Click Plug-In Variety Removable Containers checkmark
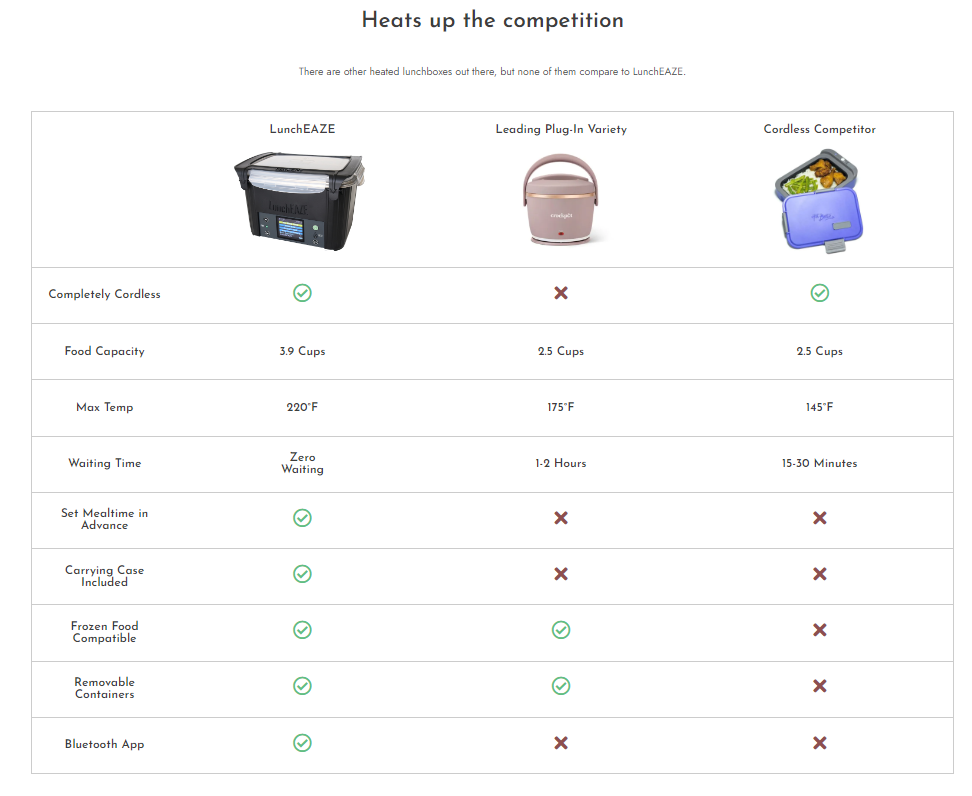This screenshot has height=796, width=972. [x=561, y=686]
